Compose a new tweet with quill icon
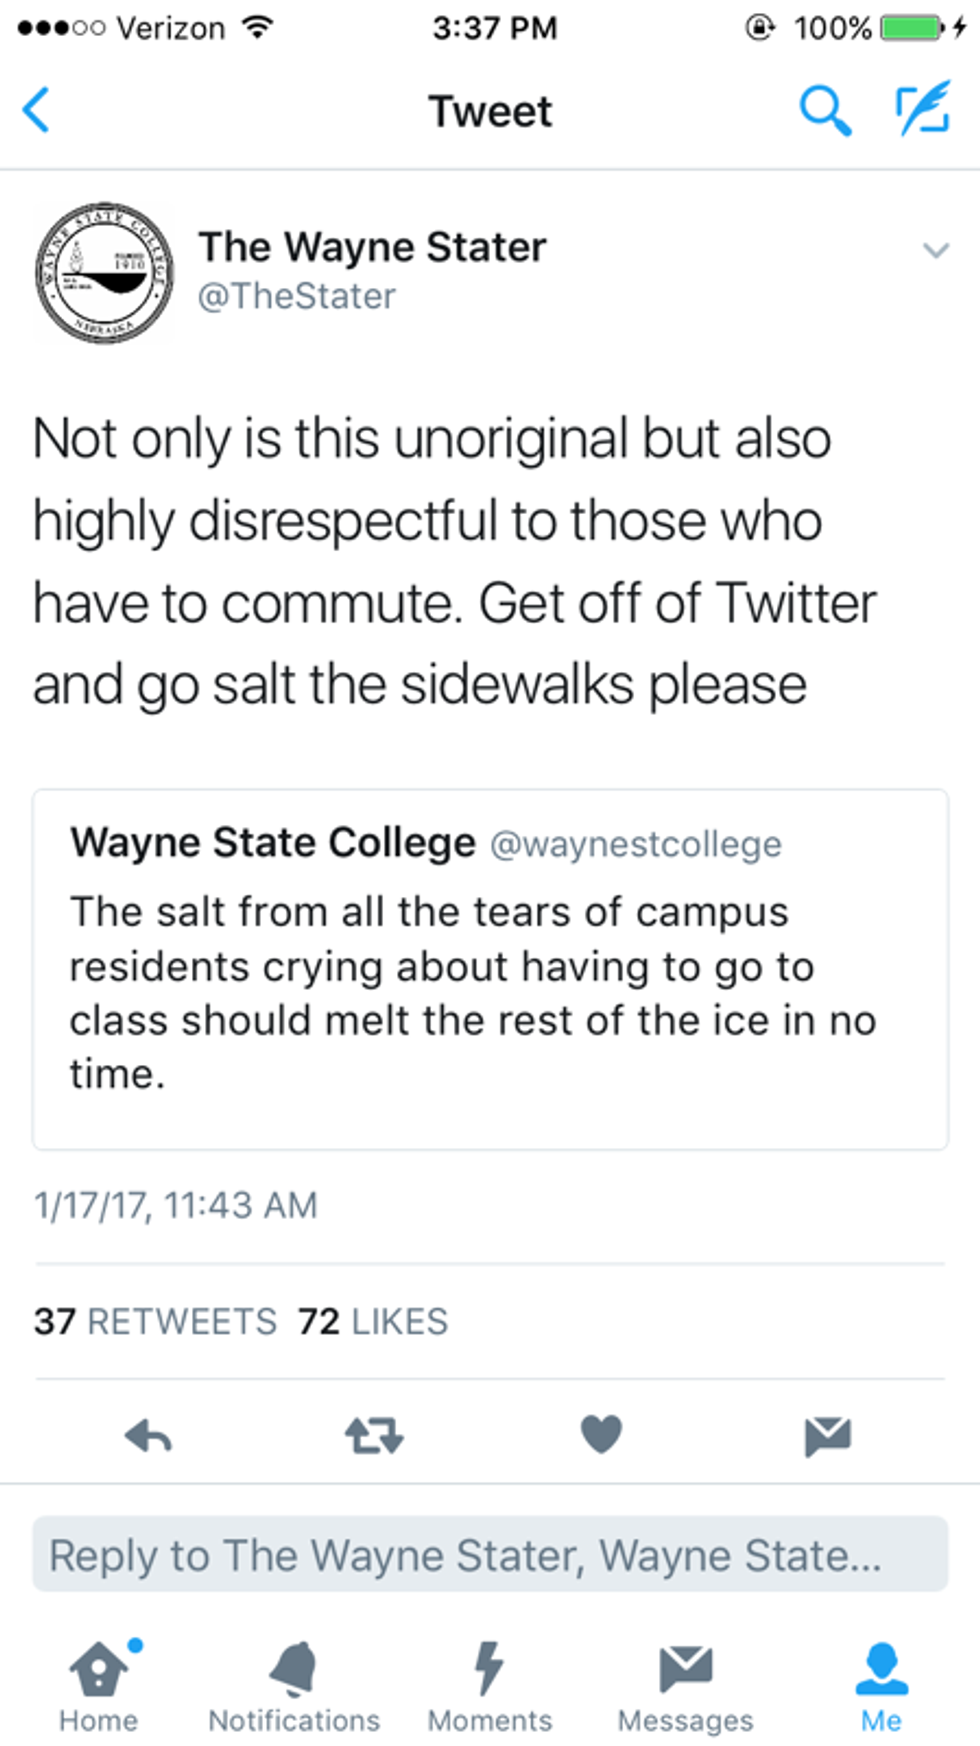Image resolution: width=980 pixels, height=1746 pixels. tap(921, 110)
